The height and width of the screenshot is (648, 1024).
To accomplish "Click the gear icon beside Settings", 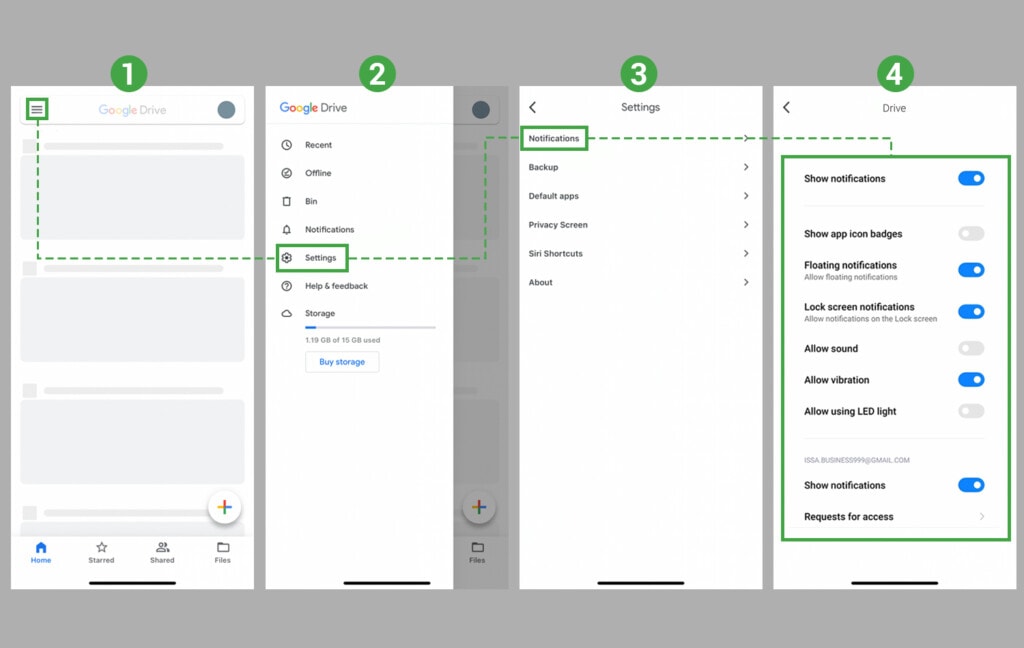I will (287, 257).
